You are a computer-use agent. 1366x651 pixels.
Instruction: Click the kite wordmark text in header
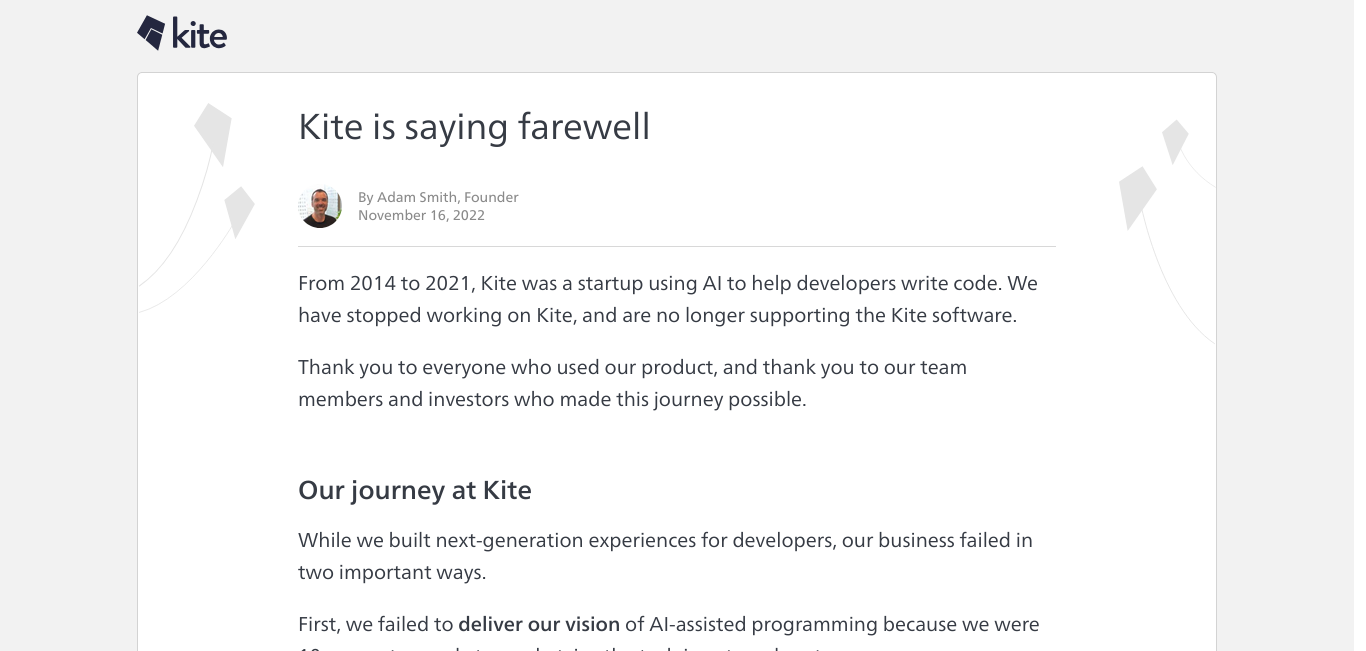[200, 35]
